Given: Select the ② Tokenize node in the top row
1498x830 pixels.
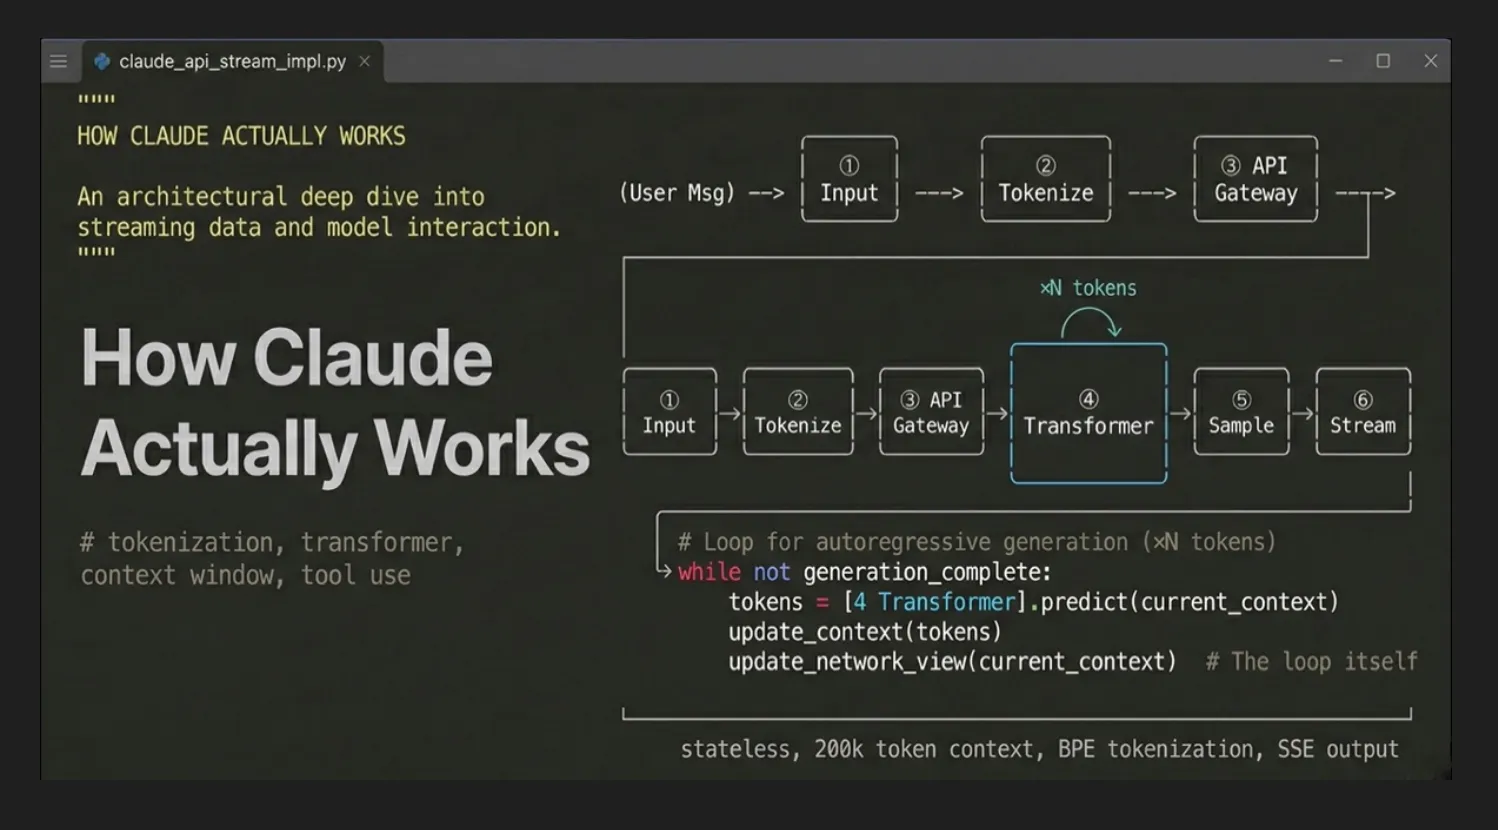Looking at the screenshot, I should tap(1045, 180).
